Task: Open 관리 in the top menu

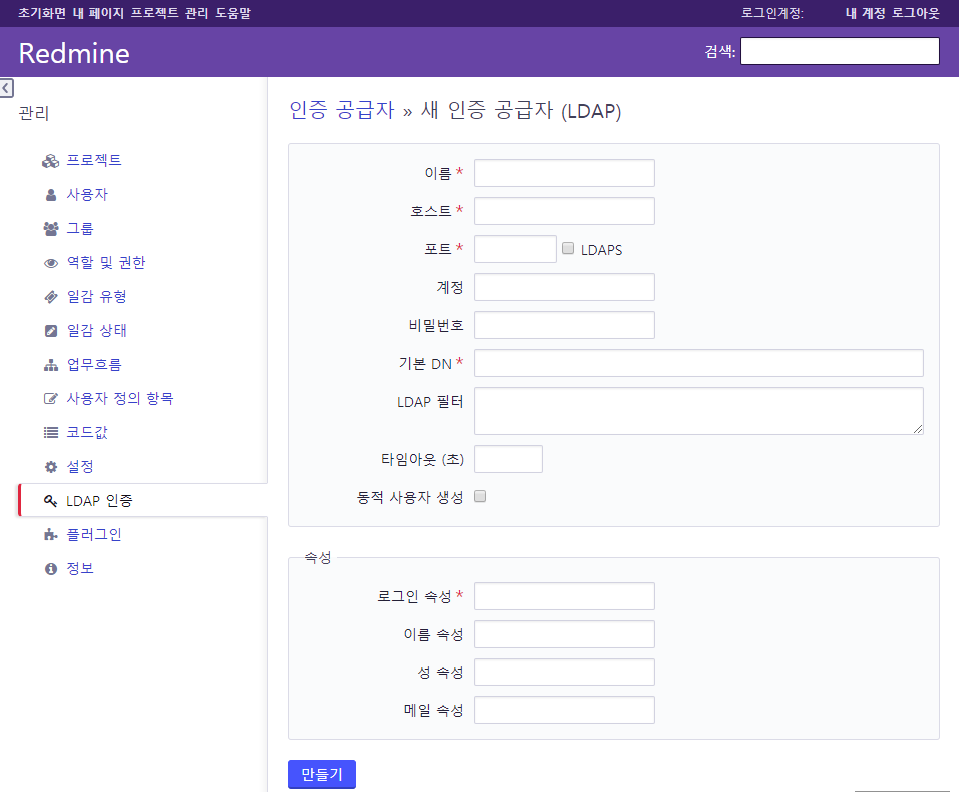Action: 196,13
